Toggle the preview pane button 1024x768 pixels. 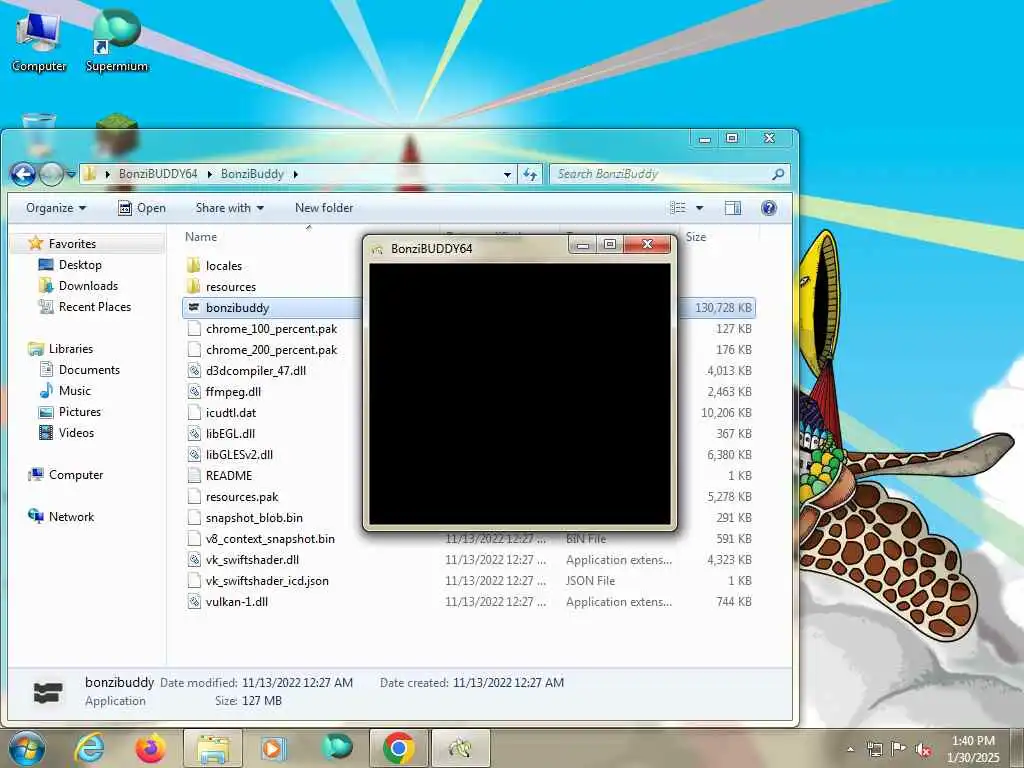[x=733, y=208]
